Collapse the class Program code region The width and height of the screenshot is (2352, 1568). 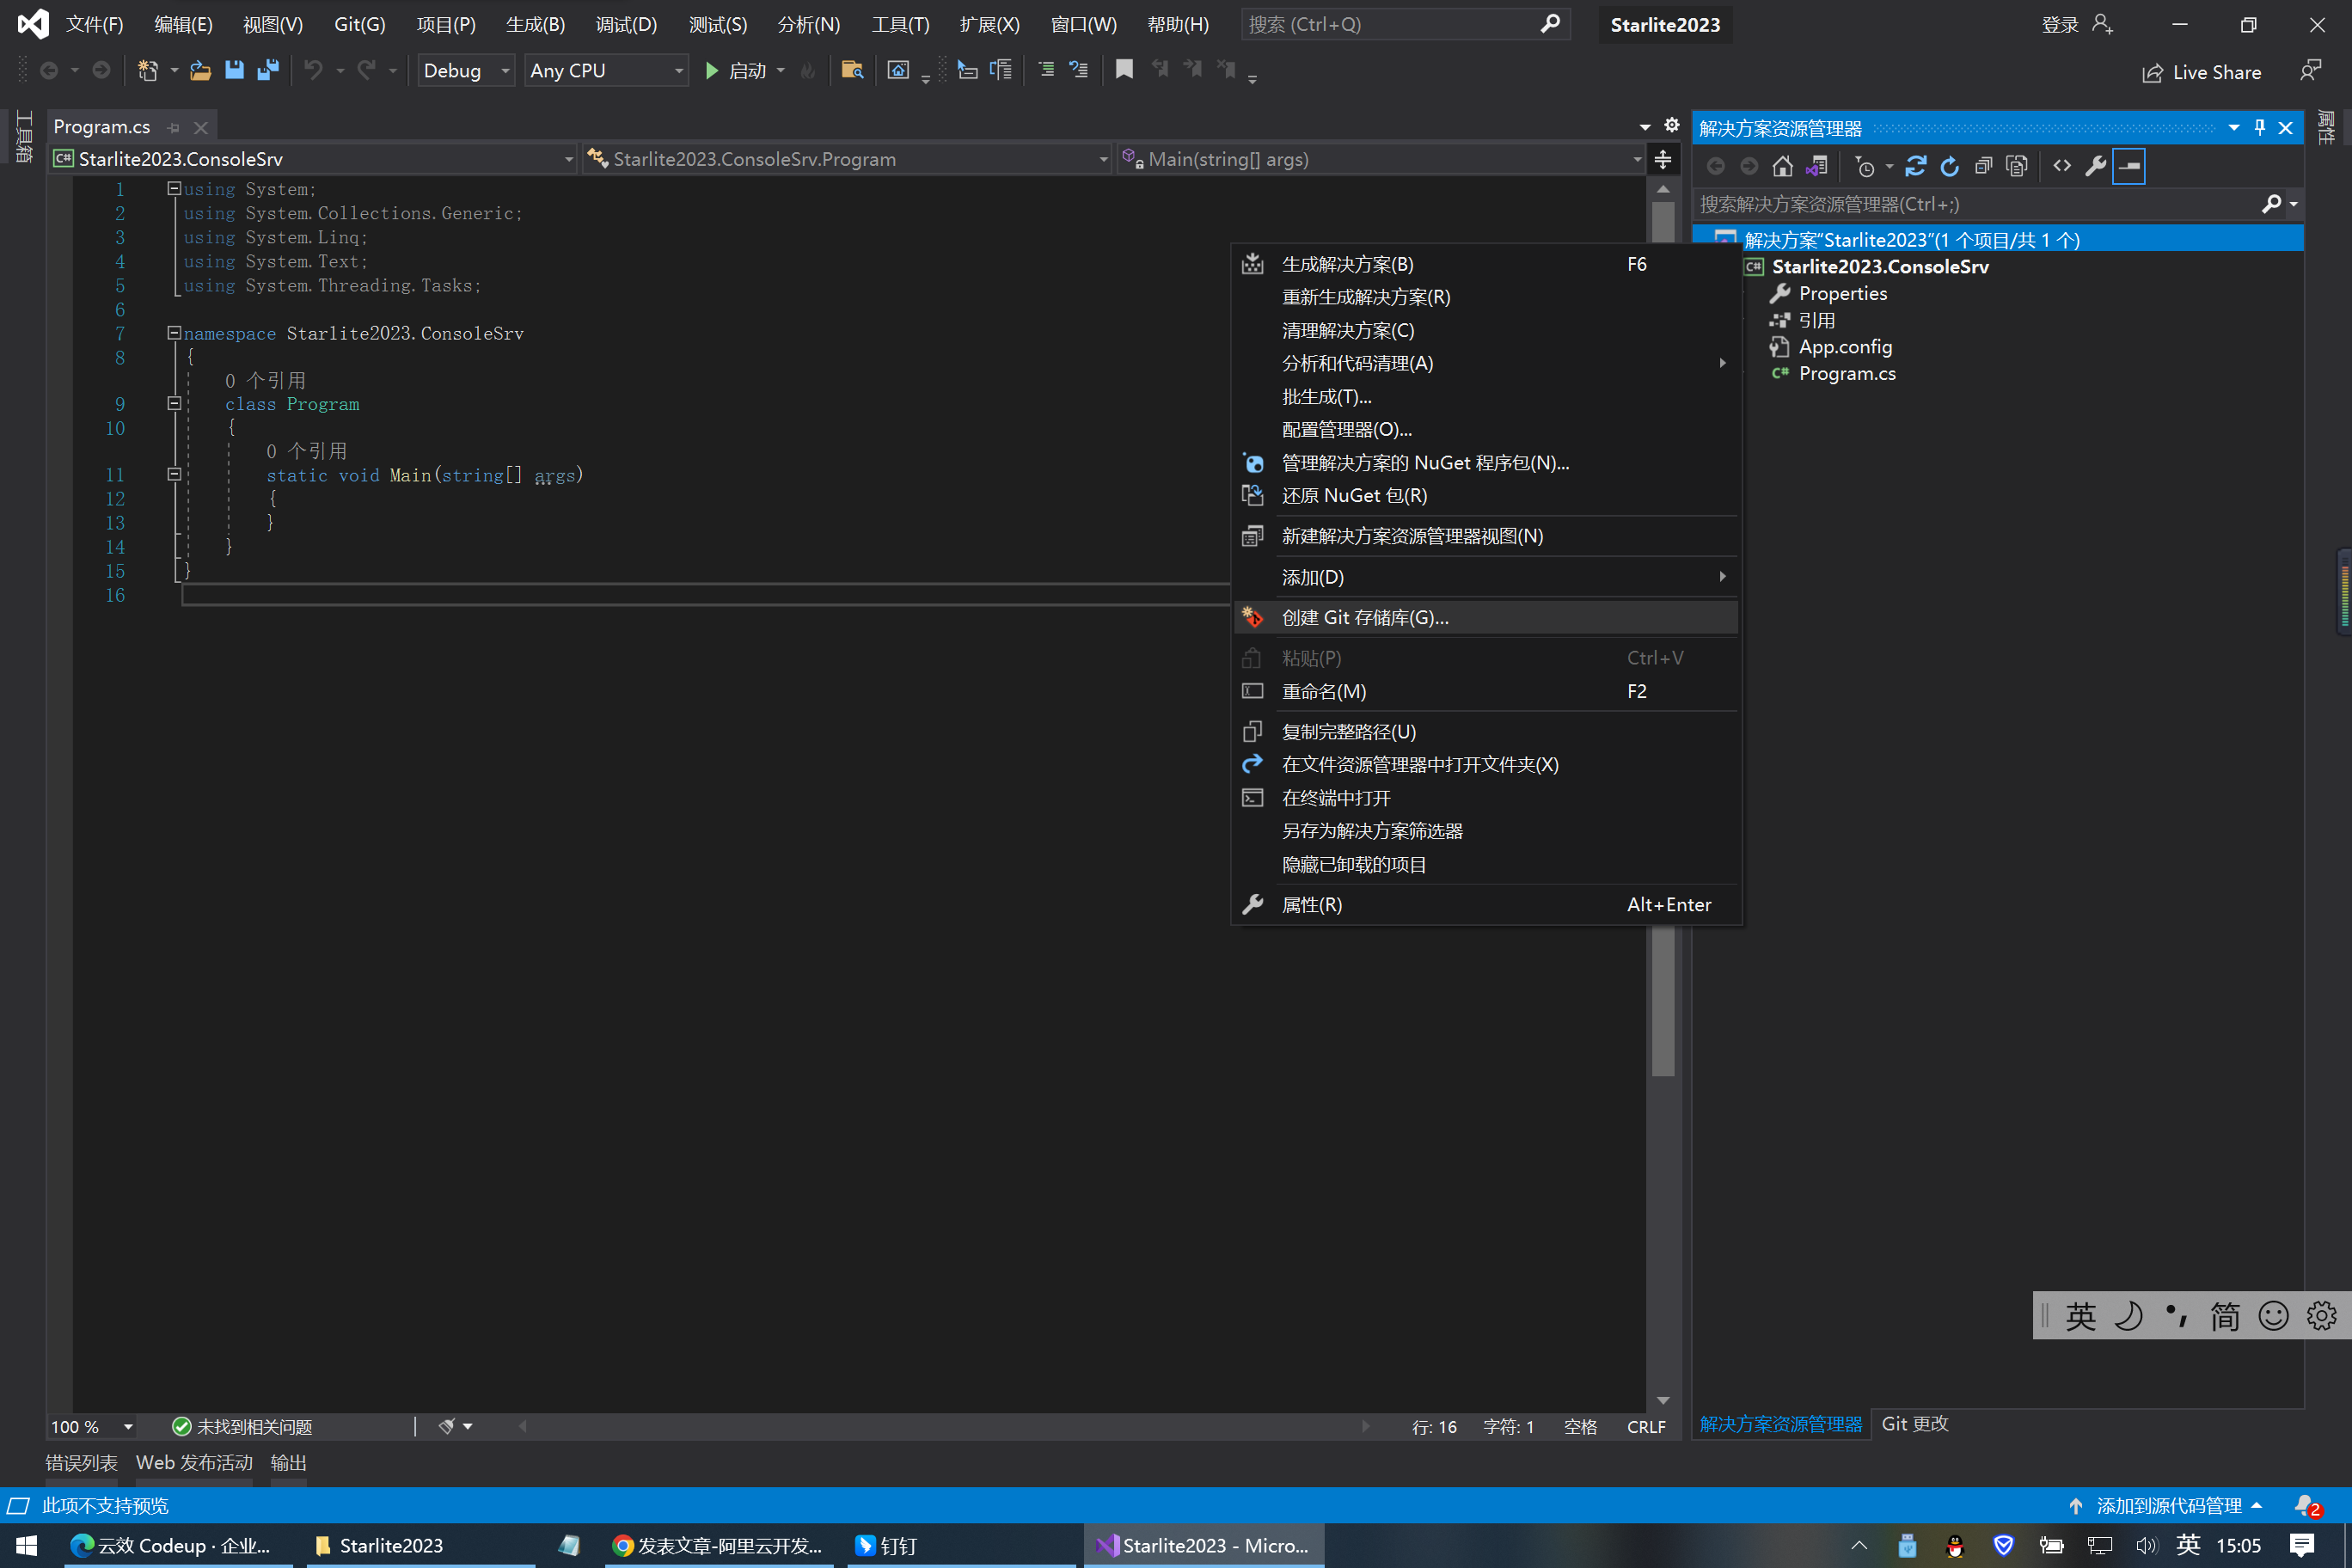(174, 403)
